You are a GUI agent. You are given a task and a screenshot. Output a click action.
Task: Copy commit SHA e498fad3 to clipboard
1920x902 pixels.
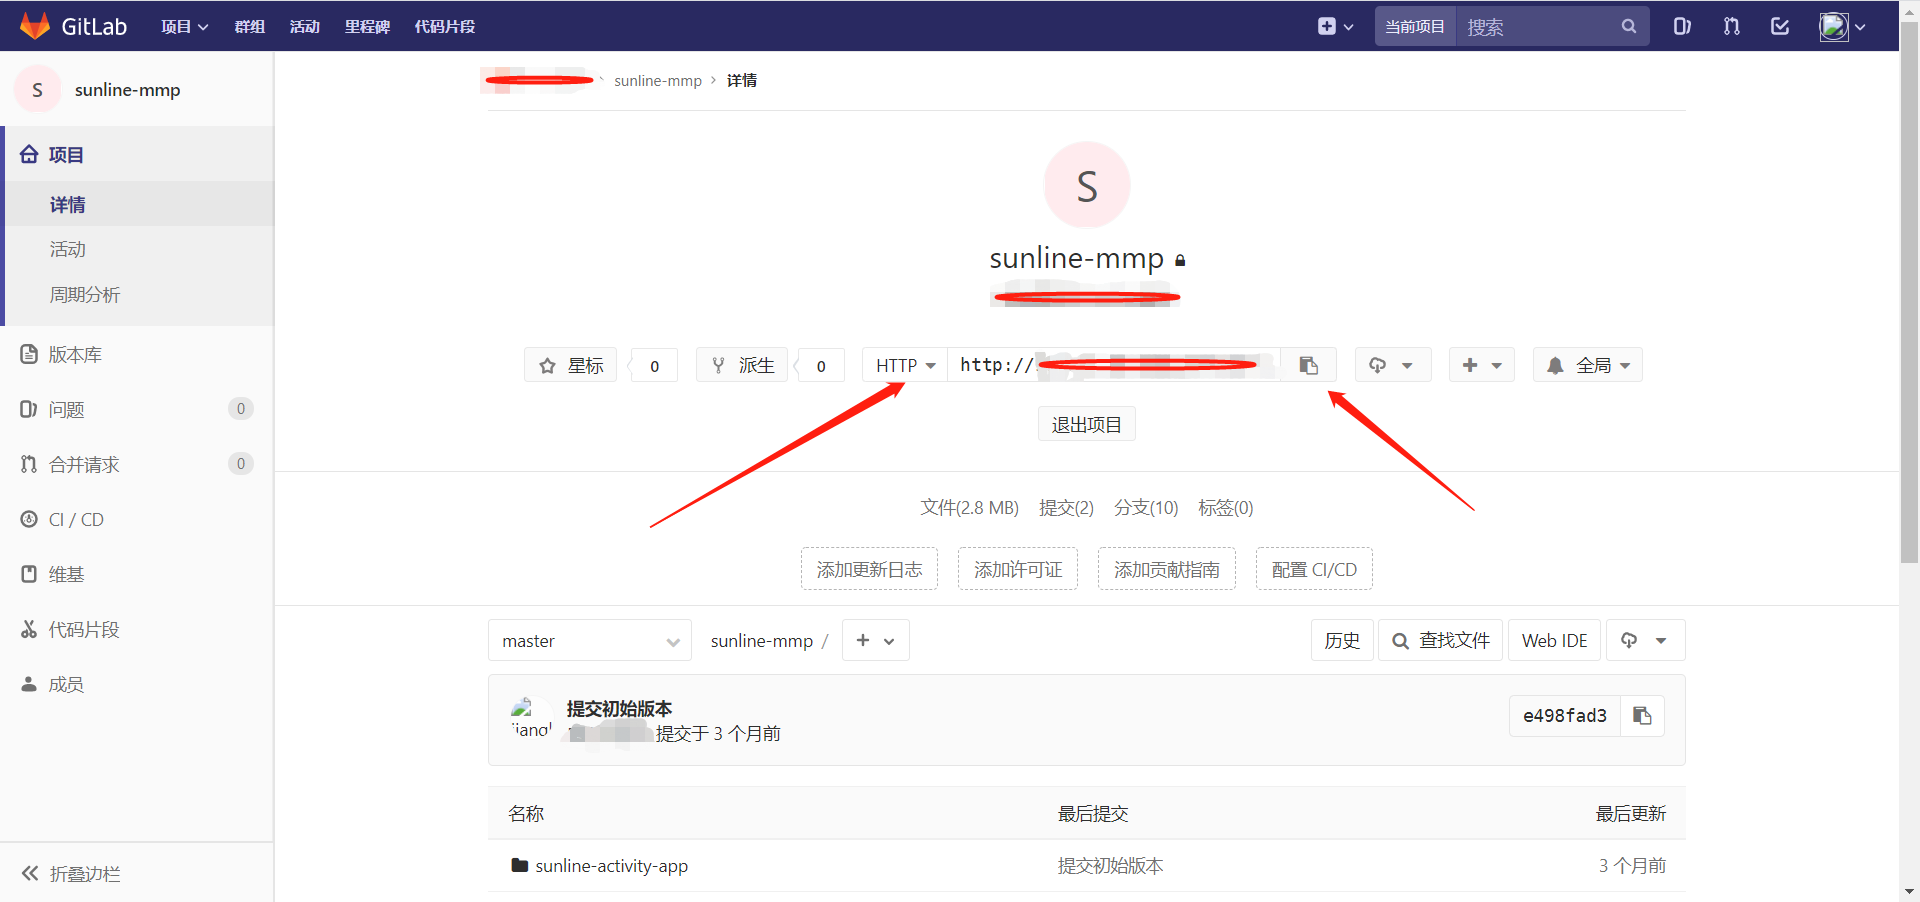pyautogui.click(x=1642, y=716)
